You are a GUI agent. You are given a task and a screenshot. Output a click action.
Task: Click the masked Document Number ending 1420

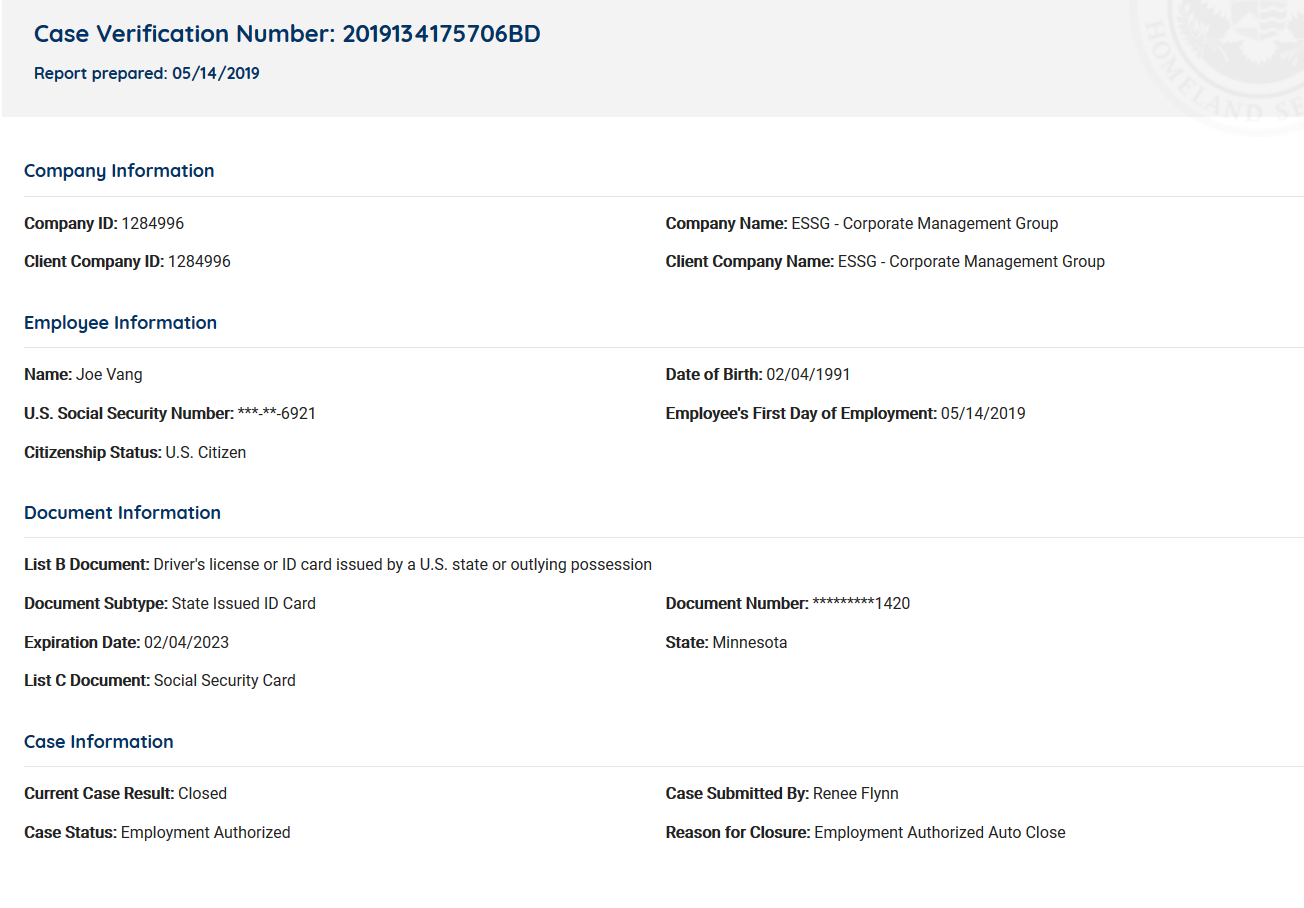(860, 604)
